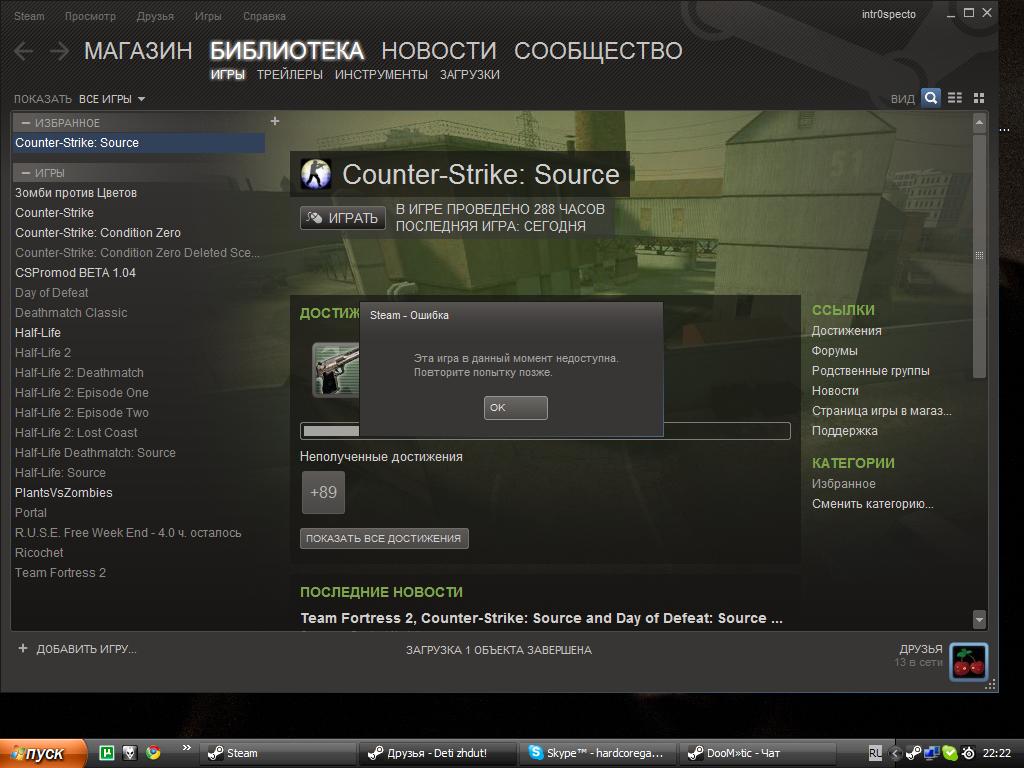Open the ВСЕ ИГРЫ filter dropdown
Viewport: 1024px width, 768px height.
click(112, 99)
